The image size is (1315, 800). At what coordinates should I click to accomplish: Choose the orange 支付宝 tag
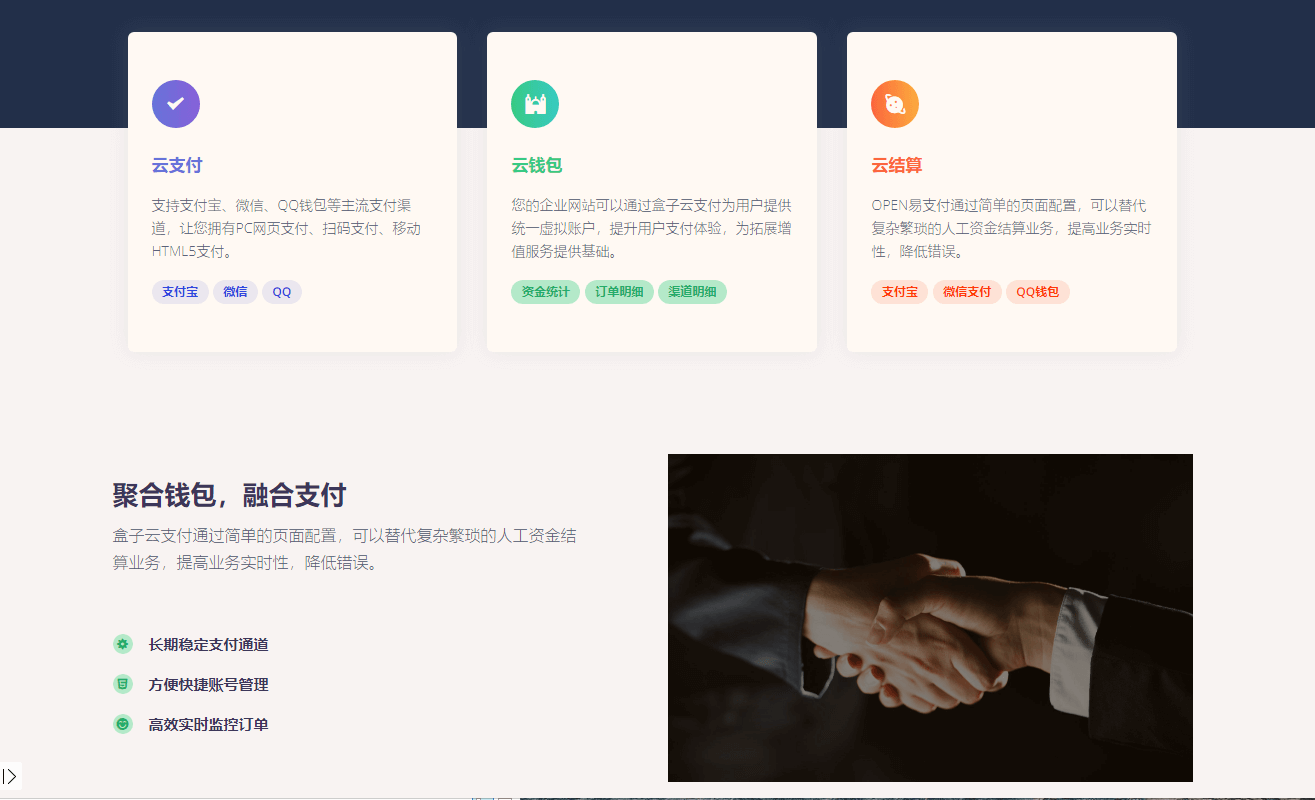point(900,292)
